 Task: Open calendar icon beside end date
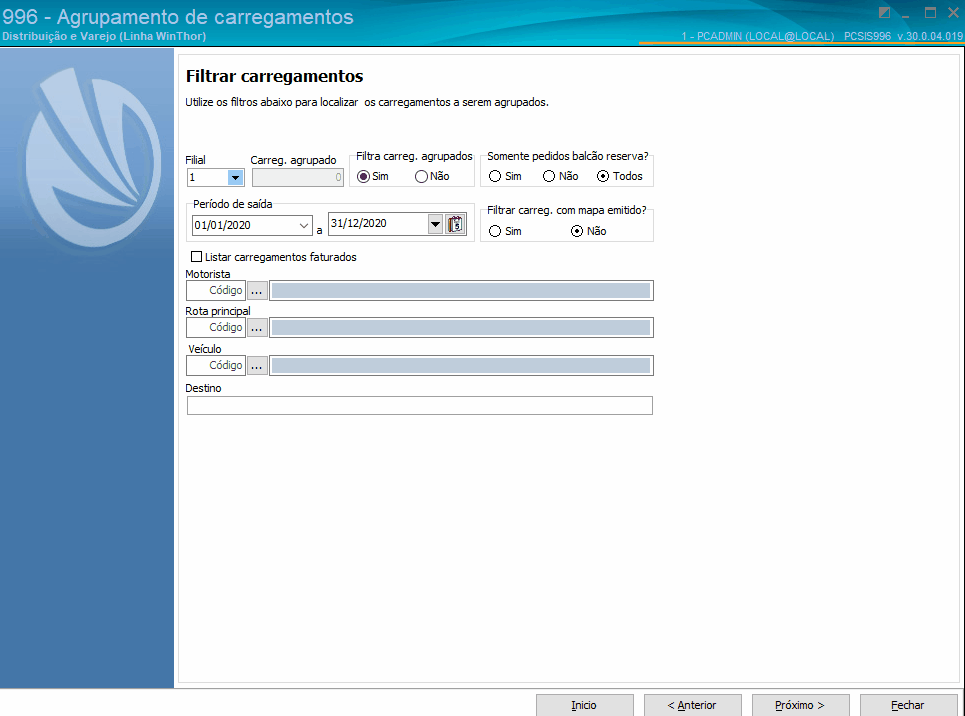[455, 224]
